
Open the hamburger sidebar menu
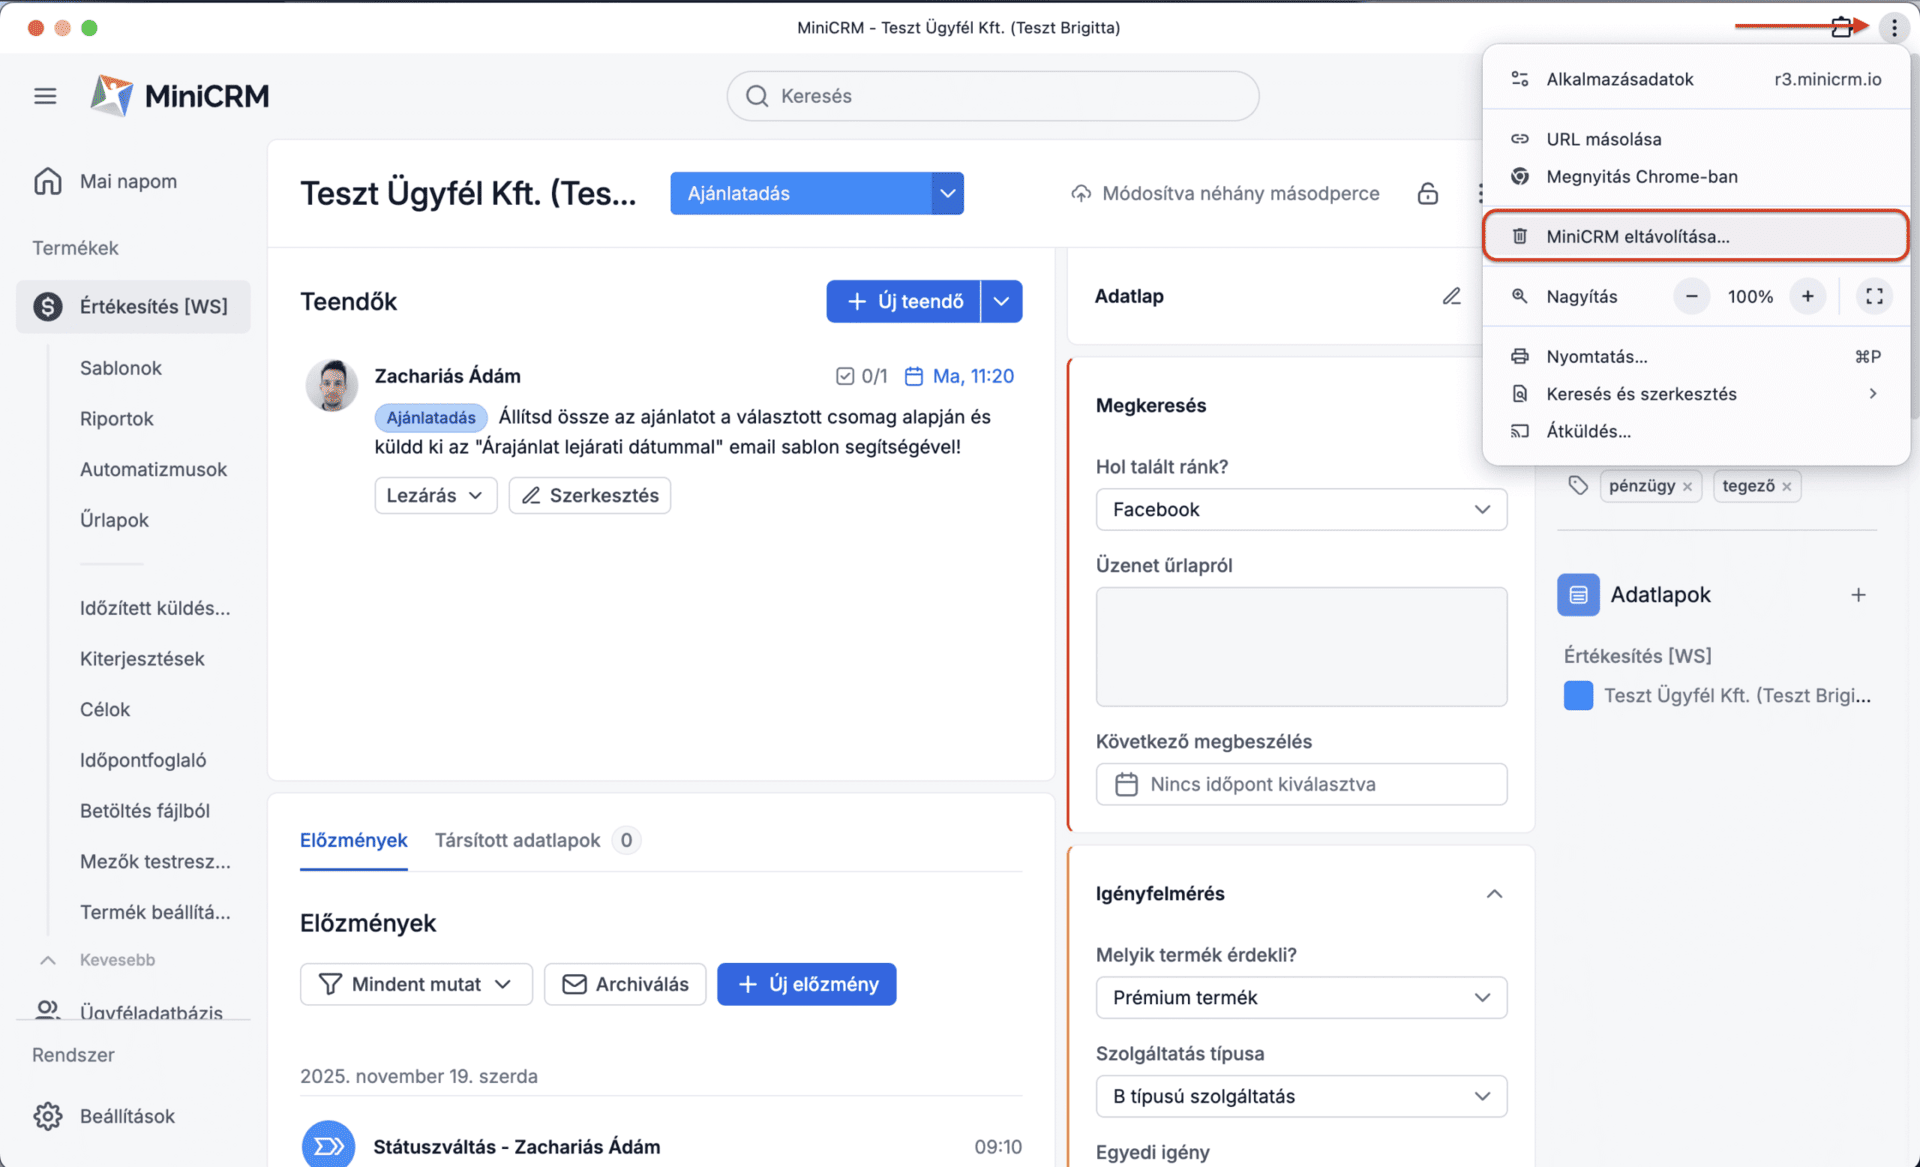[45, 96]
